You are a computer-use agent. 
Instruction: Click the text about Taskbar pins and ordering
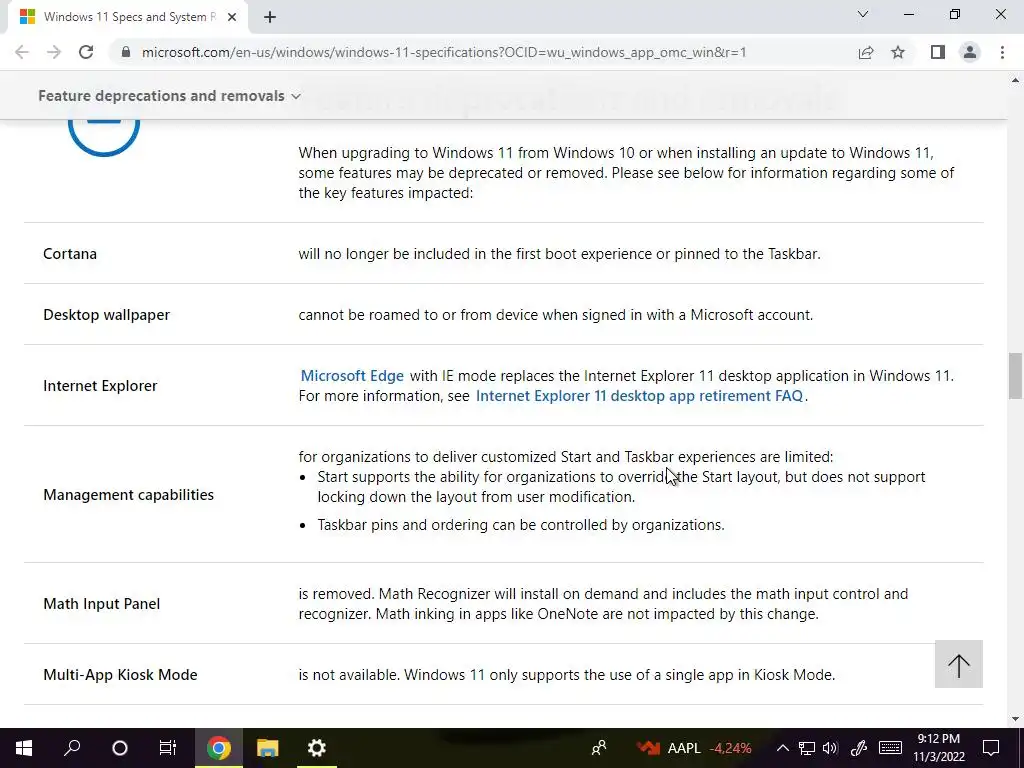[x=521, y=525]
